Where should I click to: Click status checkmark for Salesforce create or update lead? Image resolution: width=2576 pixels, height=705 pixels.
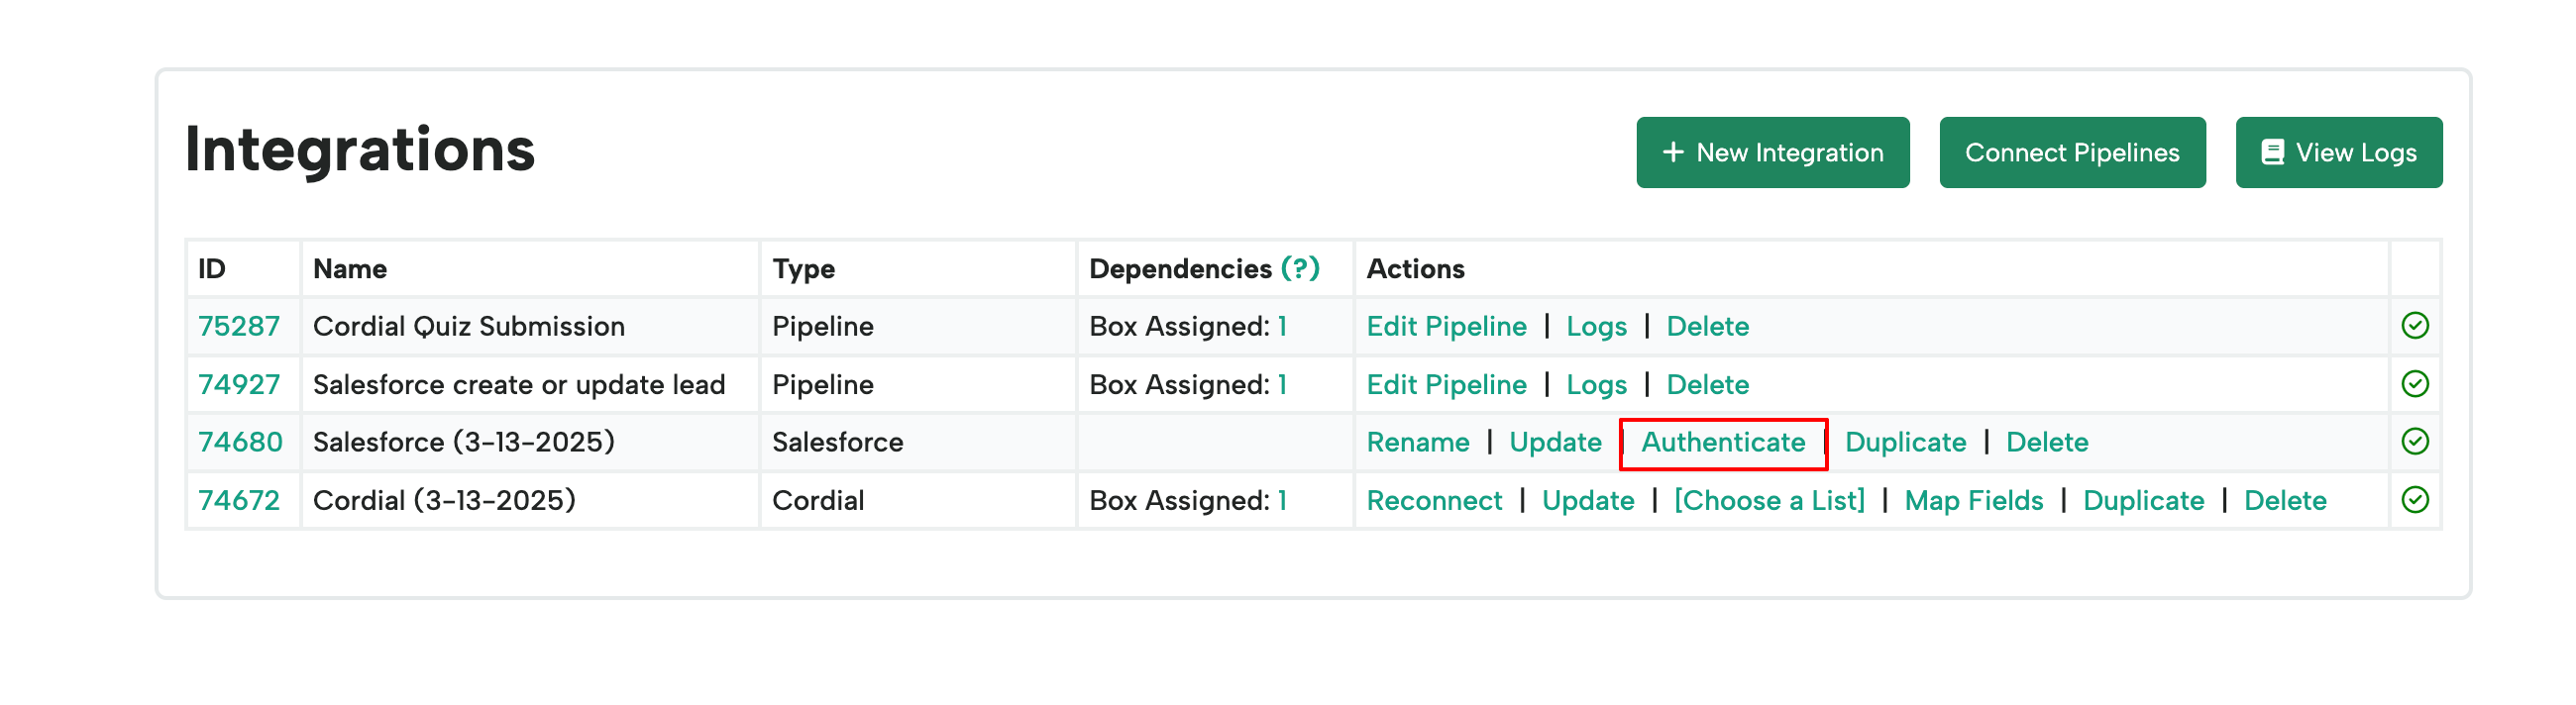[x=2414, y=384]
